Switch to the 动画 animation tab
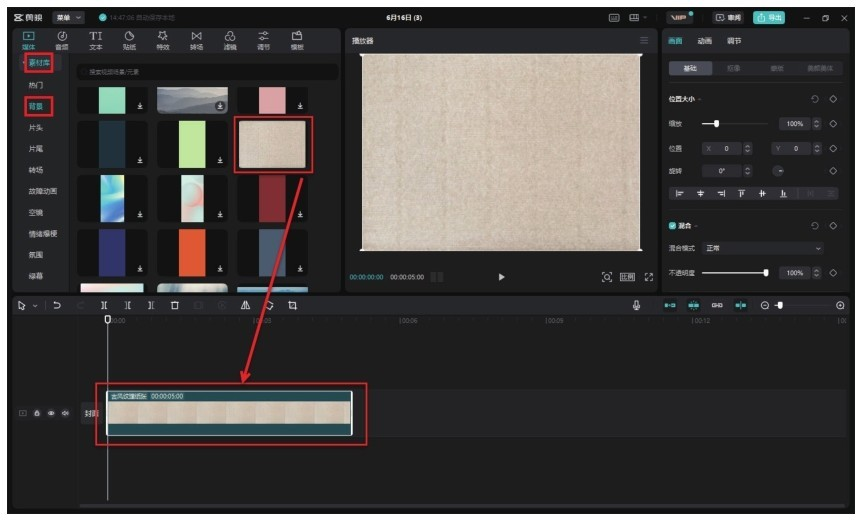Image resolution: width=861 pixels, height=520 pixels. click(705, 41)
